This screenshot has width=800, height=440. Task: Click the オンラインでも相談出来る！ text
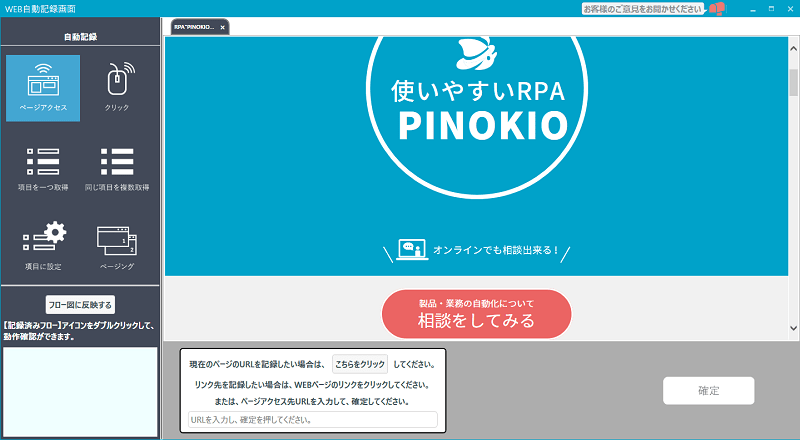point(496,250)
